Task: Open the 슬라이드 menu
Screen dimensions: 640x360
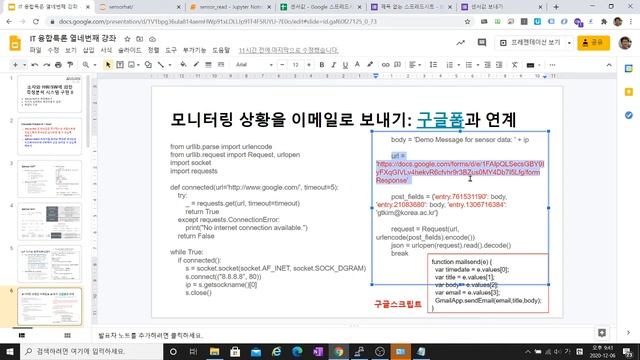Action: point(129,50)
